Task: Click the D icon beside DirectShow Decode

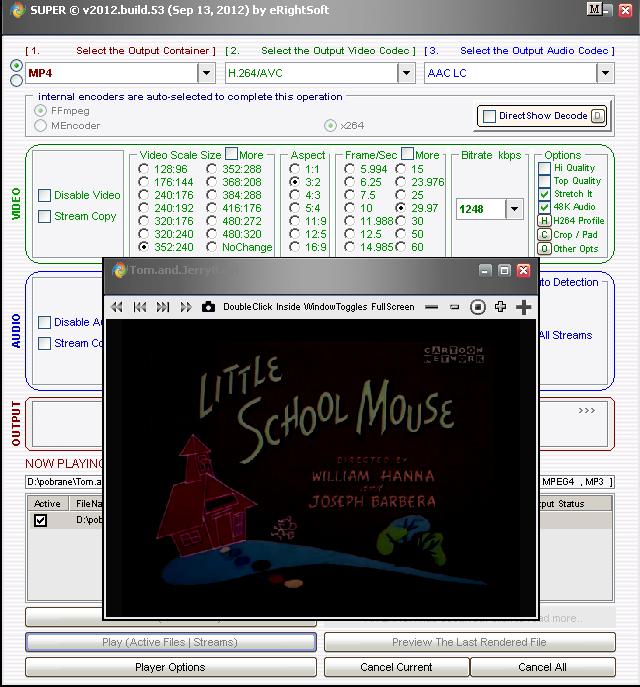Action: [598, 116]
